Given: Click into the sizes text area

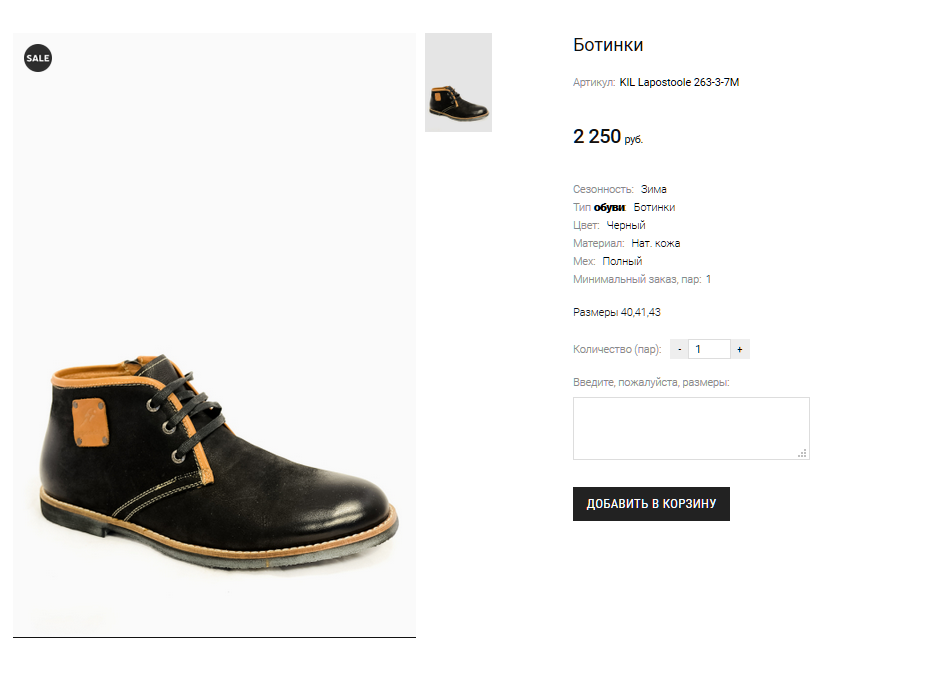Looking at the screenshot, I should pos(690,428).
